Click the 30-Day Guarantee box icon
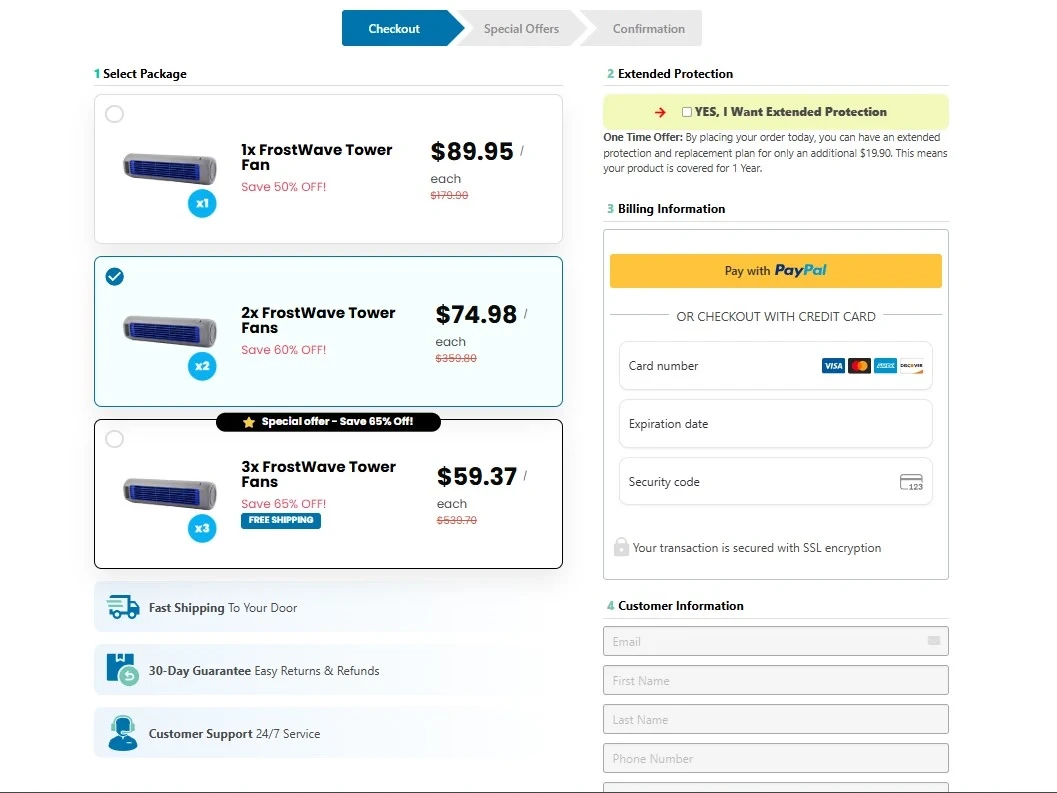 [123, 670]
